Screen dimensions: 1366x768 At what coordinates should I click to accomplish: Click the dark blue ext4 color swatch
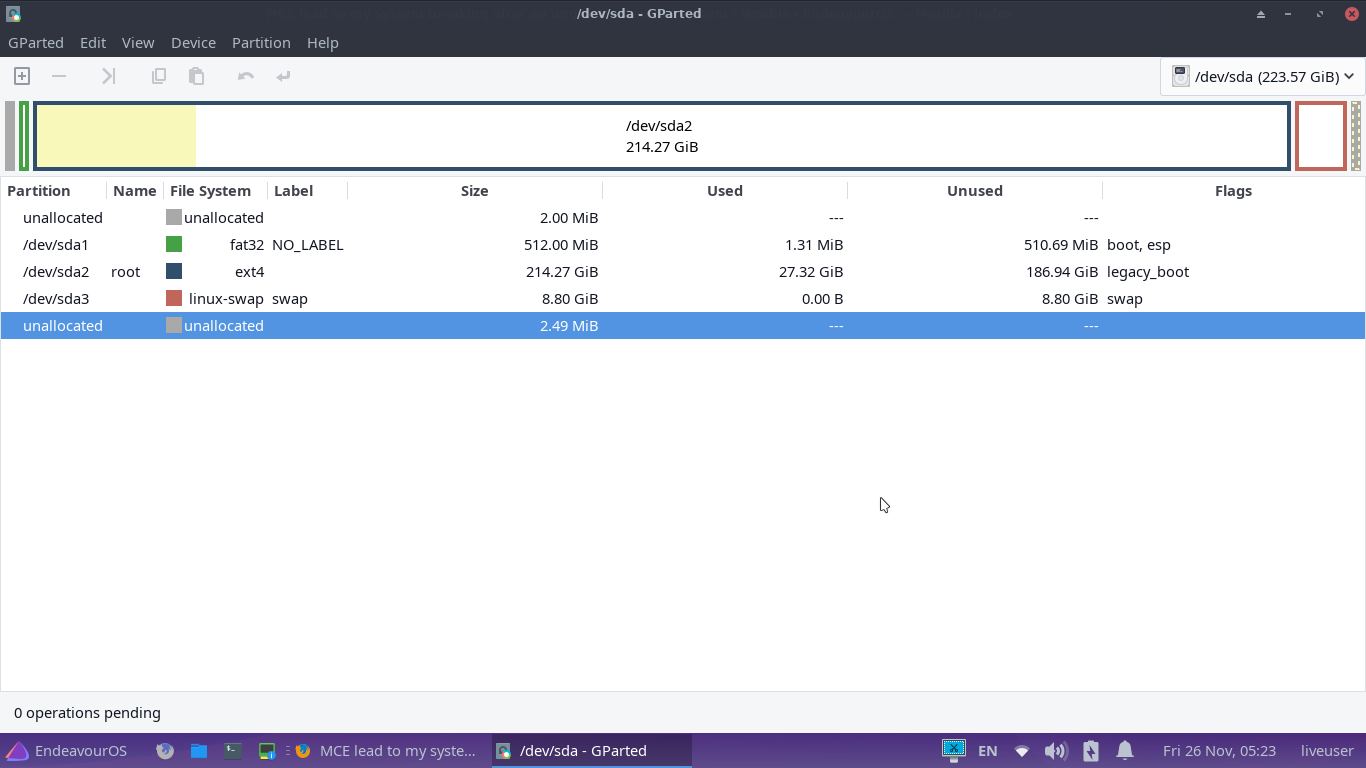[174, 271]
